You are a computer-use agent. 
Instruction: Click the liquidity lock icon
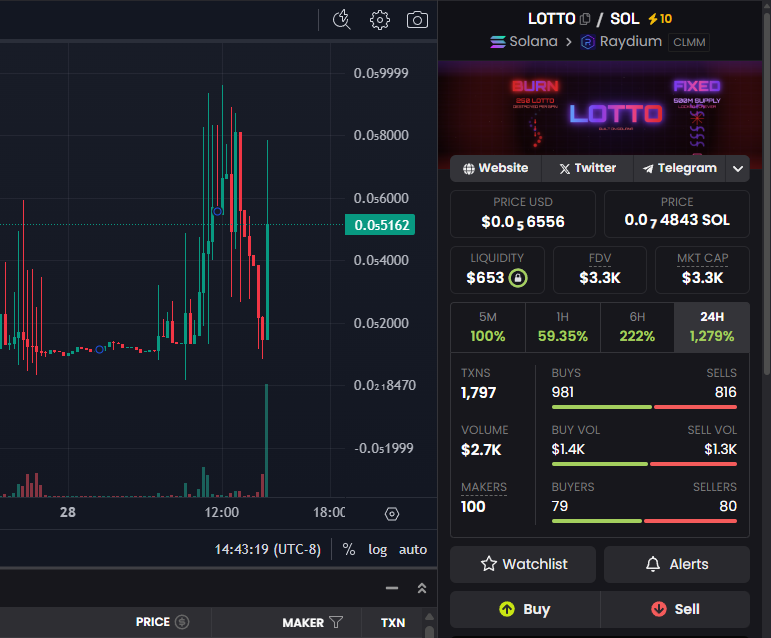(518, 278)
